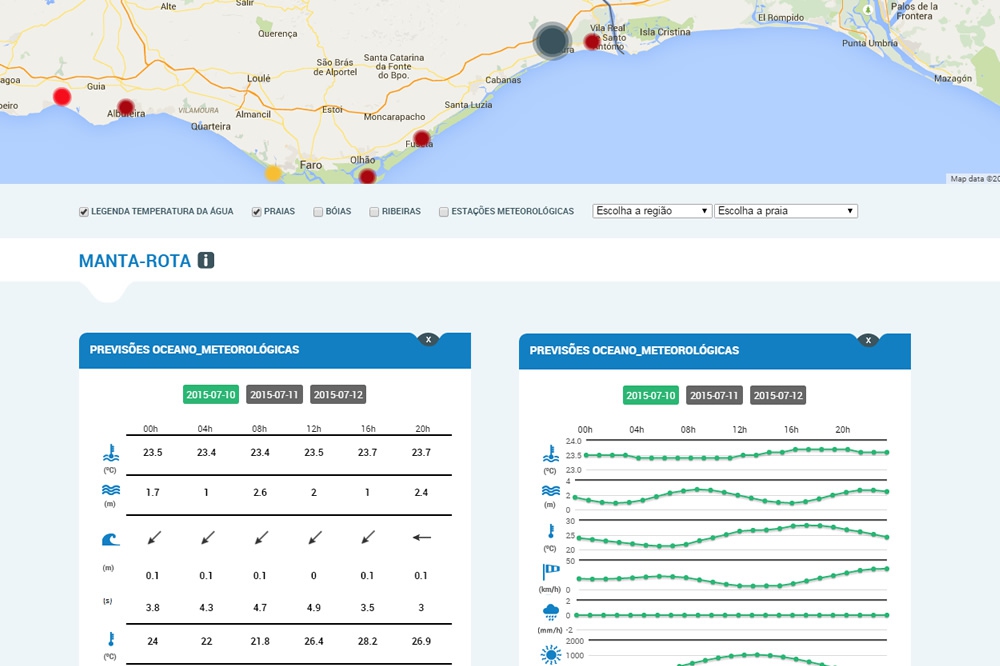Click wave height icon in right chart panel
1000x666 pixels.
coord(551,491)
